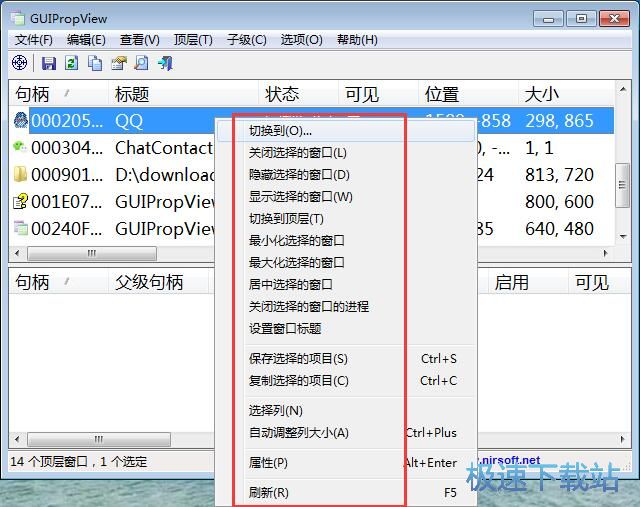Image resolution: width=640 pixels, height=507 pixels.
Task: Open the 帮助(H) menu
Action: coord(357,40)
